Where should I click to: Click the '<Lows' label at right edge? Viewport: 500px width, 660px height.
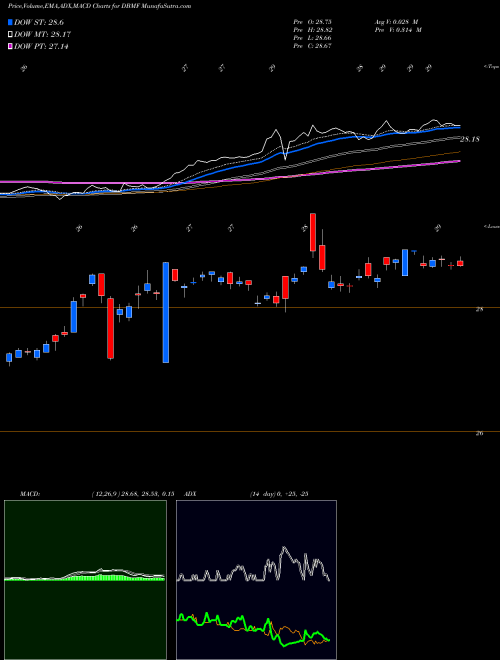[x=491, y=226]
